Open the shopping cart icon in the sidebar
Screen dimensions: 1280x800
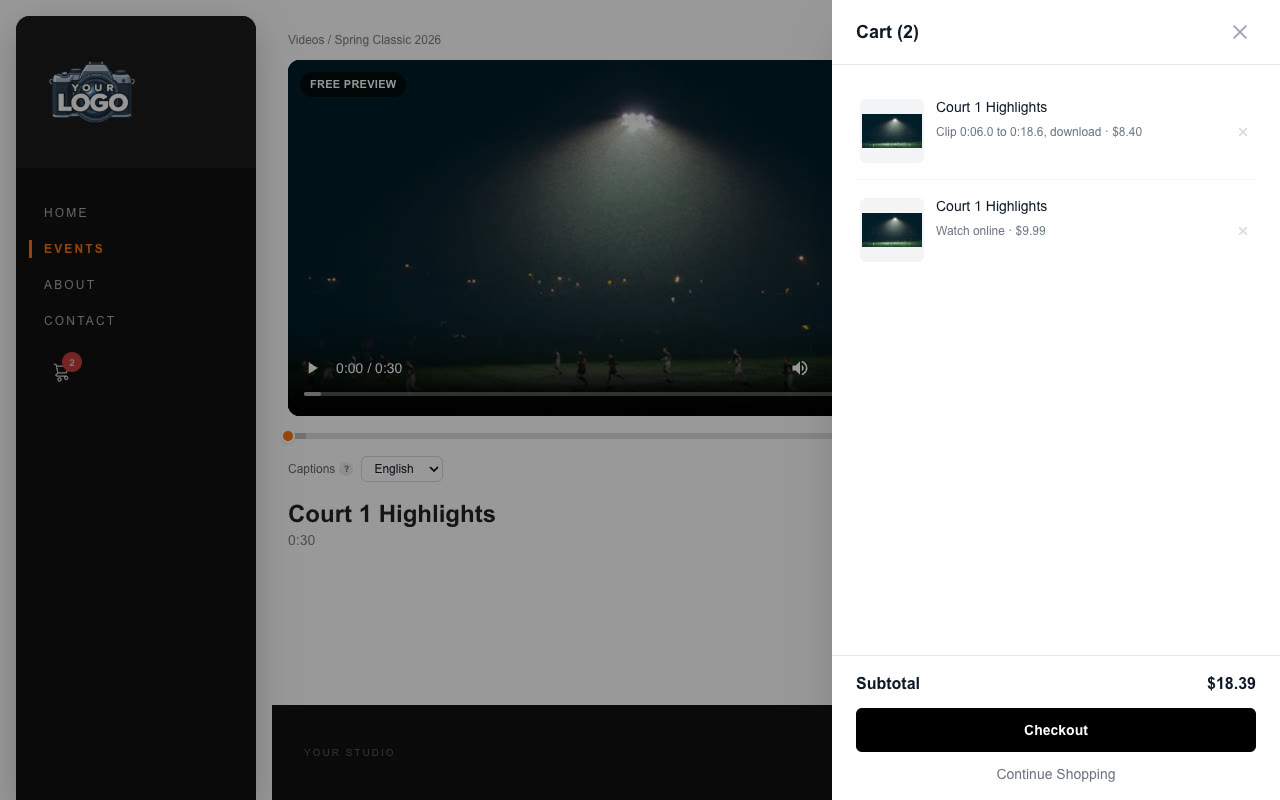pos(62,372)
